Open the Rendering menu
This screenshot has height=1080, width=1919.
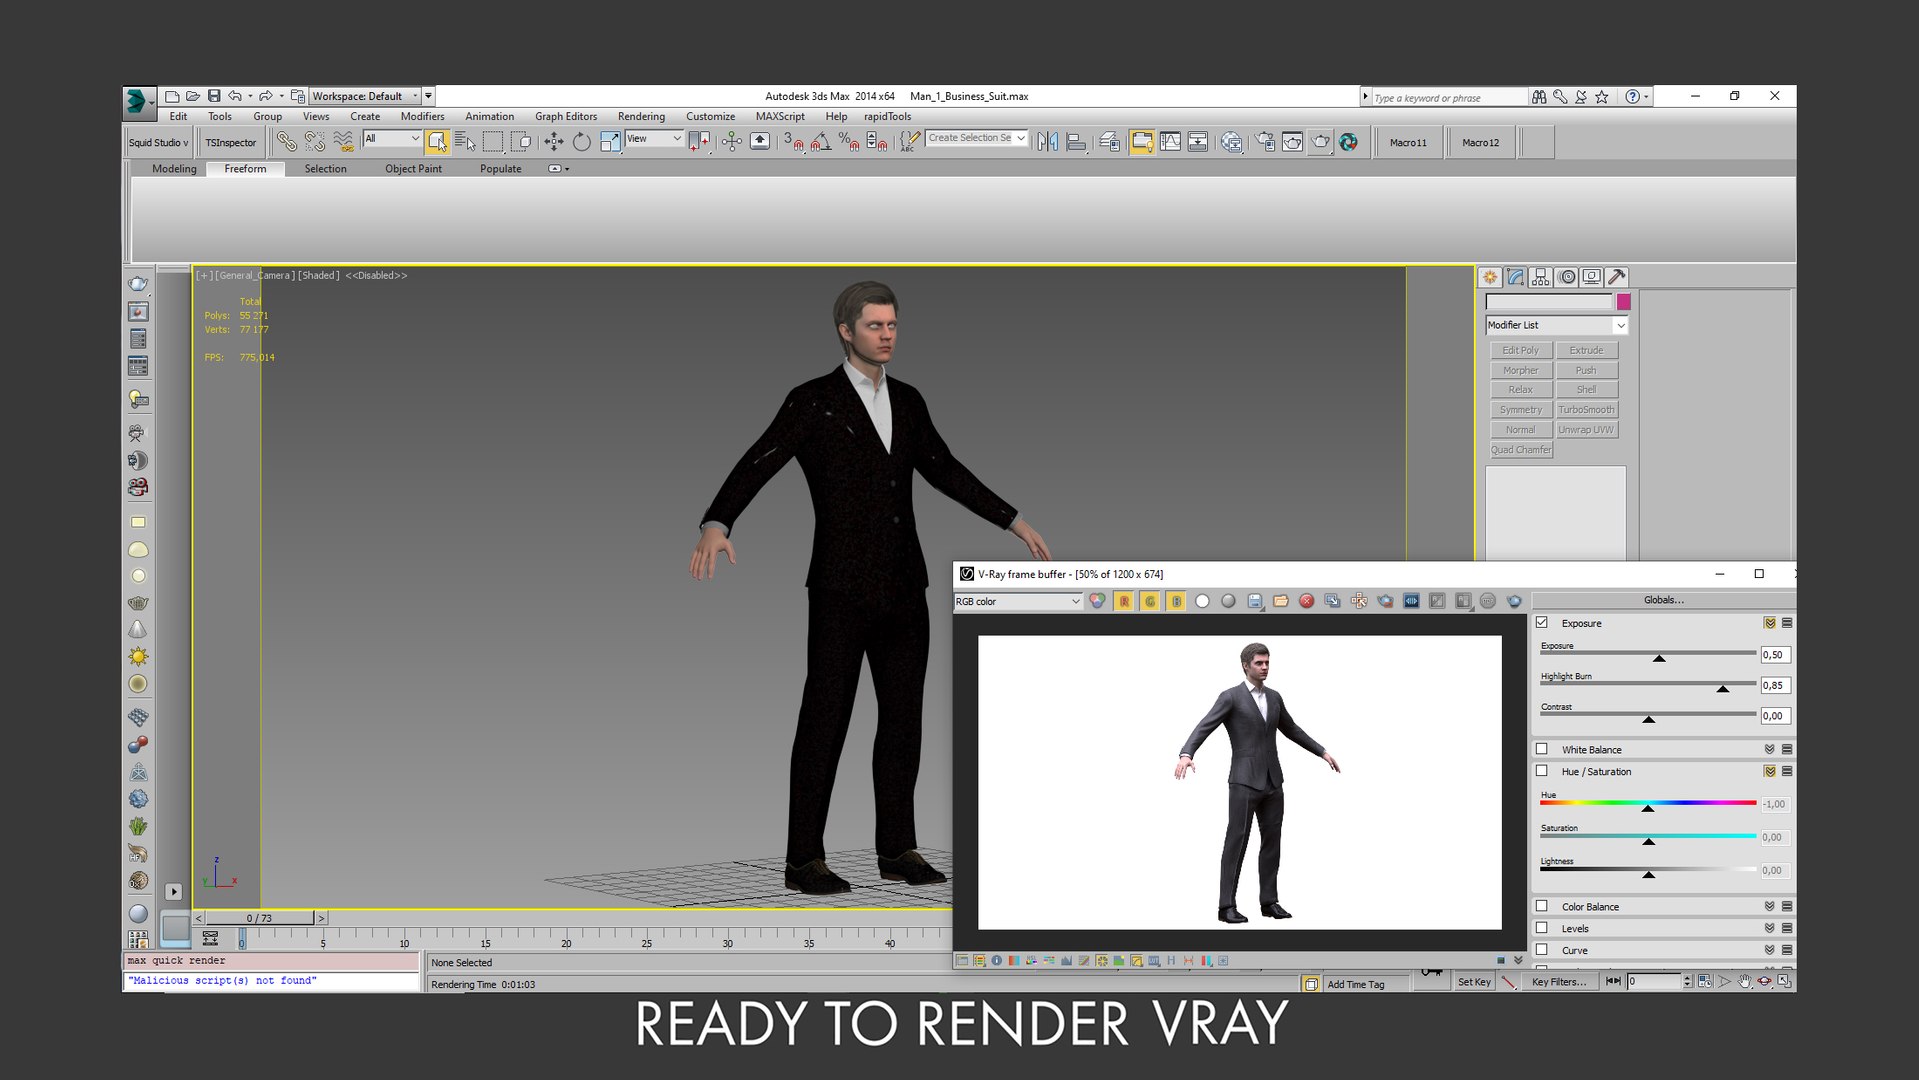click(641, 116)
